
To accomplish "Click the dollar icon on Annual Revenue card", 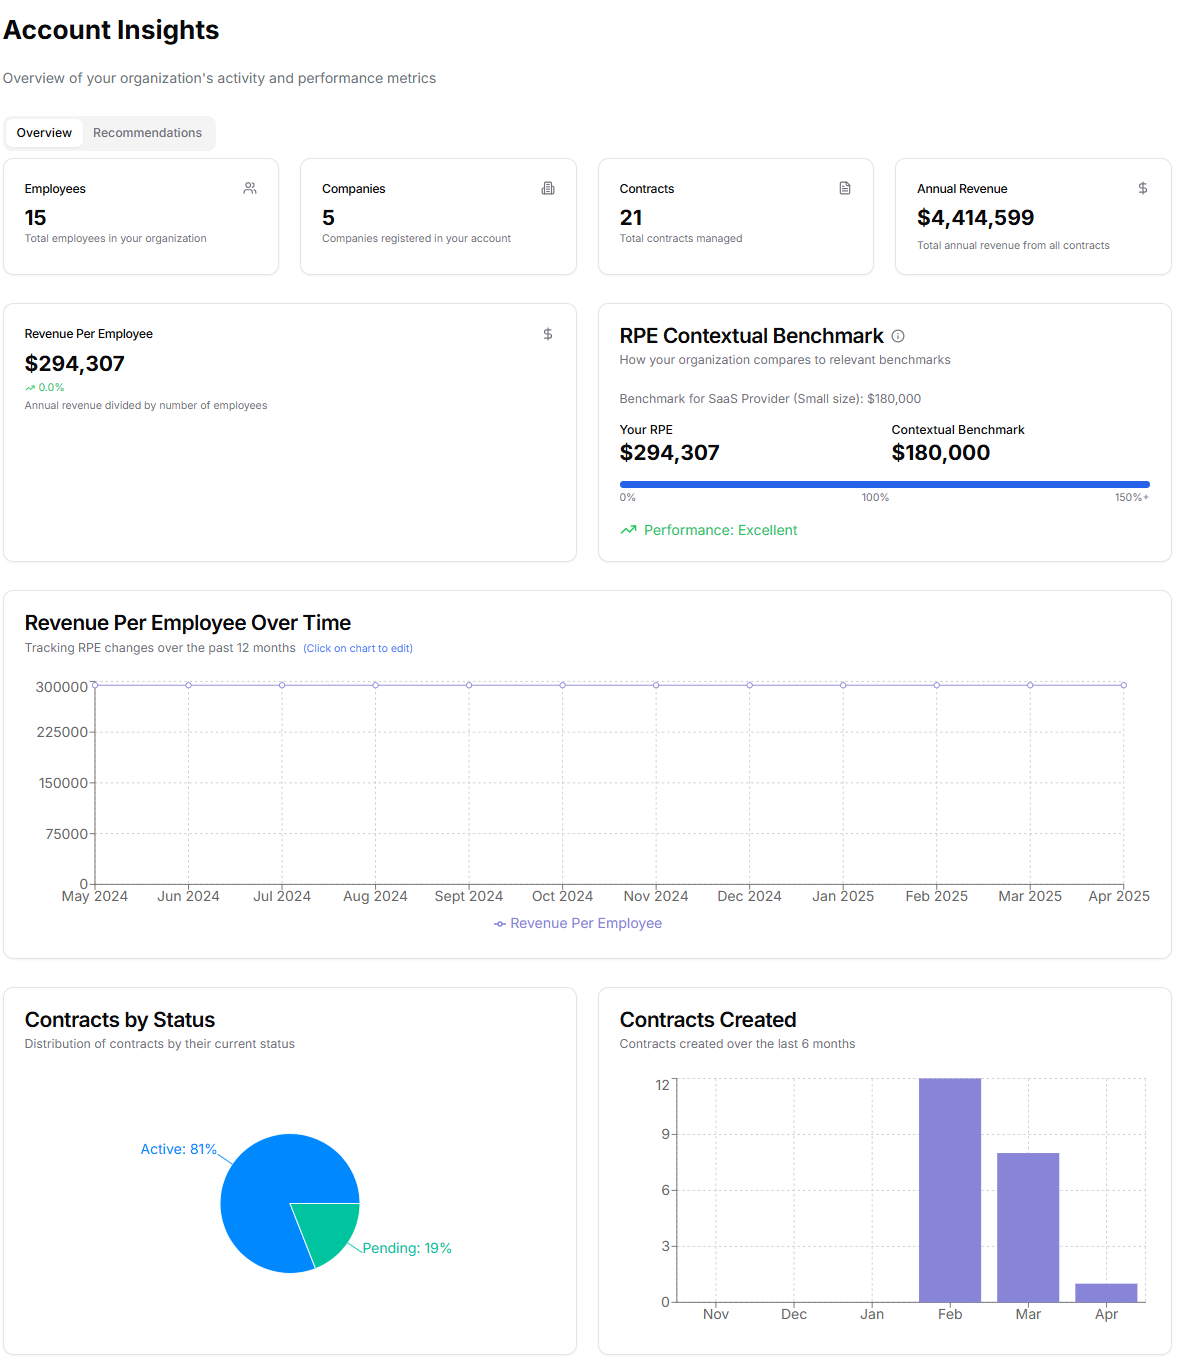I will point(1143,188).
